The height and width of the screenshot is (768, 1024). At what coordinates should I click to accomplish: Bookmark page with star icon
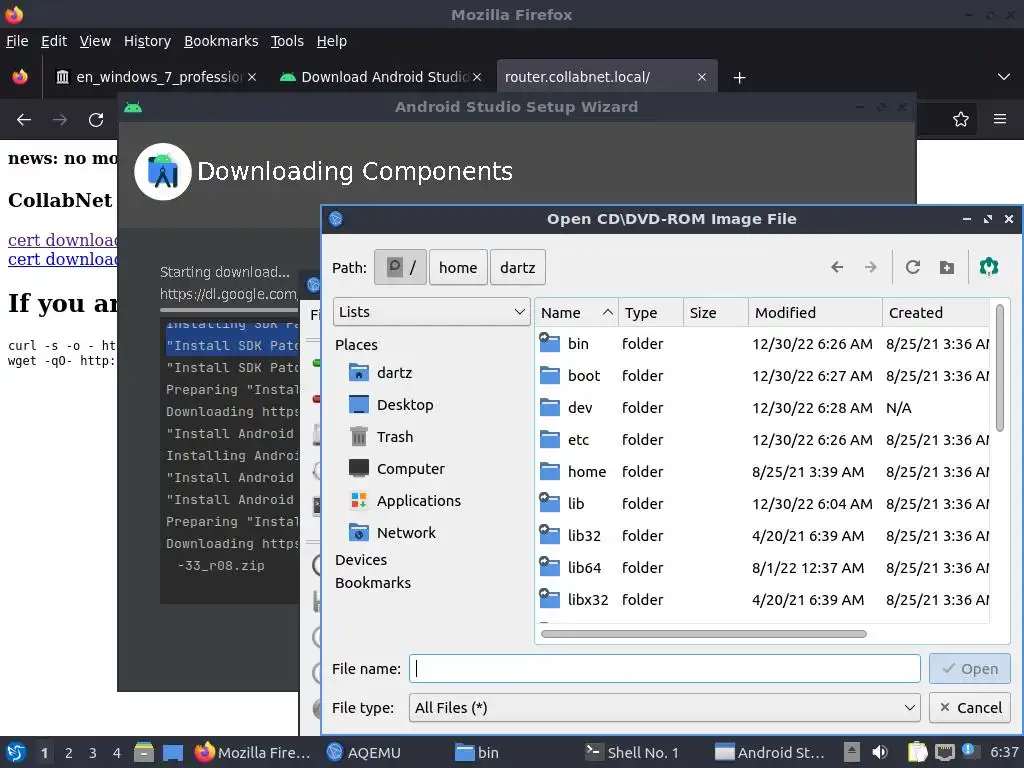(x=961, y=120)
